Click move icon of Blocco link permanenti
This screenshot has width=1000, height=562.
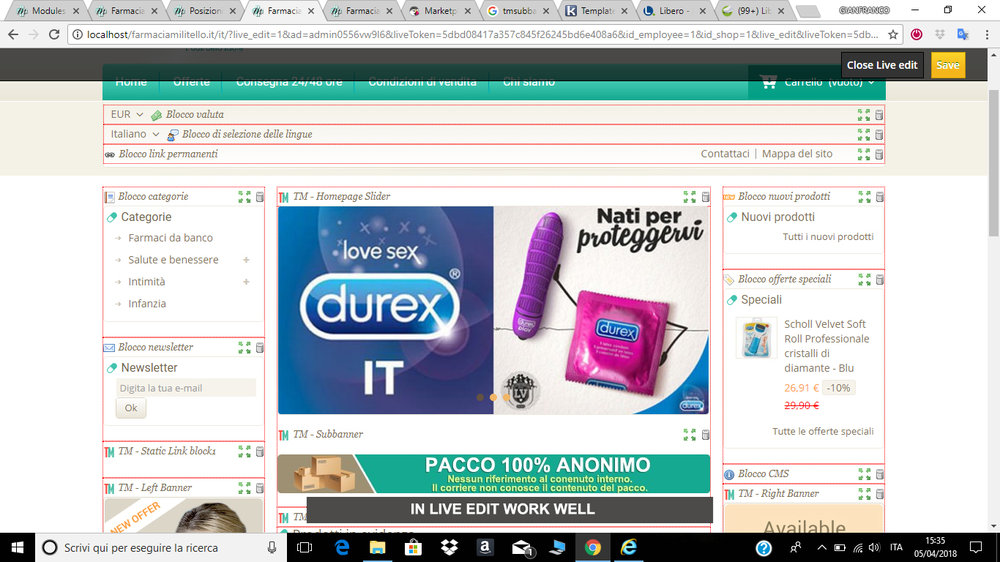point(864,154)
